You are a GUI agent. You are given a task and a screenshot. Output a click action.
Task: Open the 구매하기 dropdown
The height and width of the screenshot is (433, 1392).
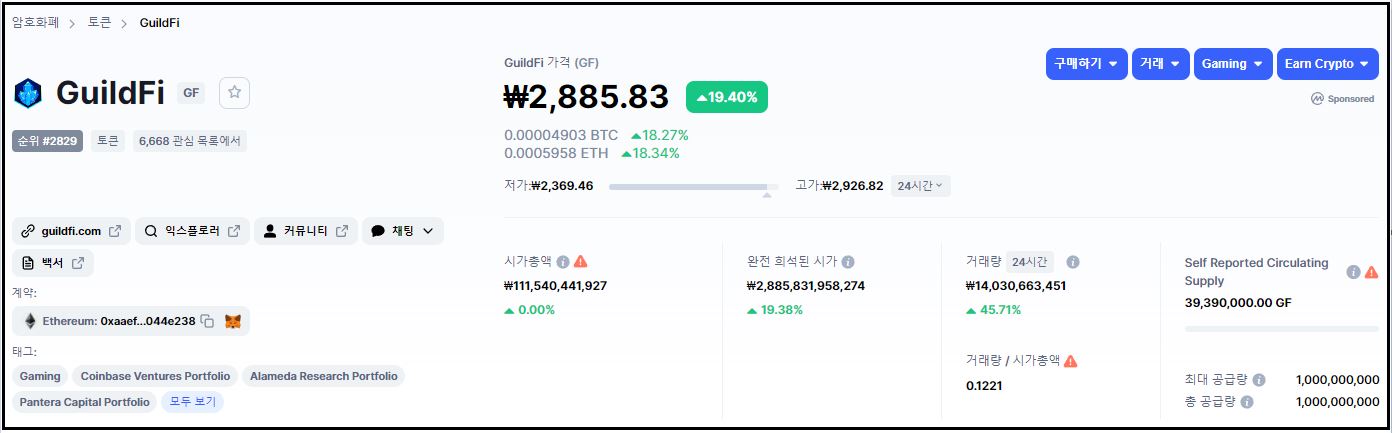pyautogui.click(x=1087, y=63)
